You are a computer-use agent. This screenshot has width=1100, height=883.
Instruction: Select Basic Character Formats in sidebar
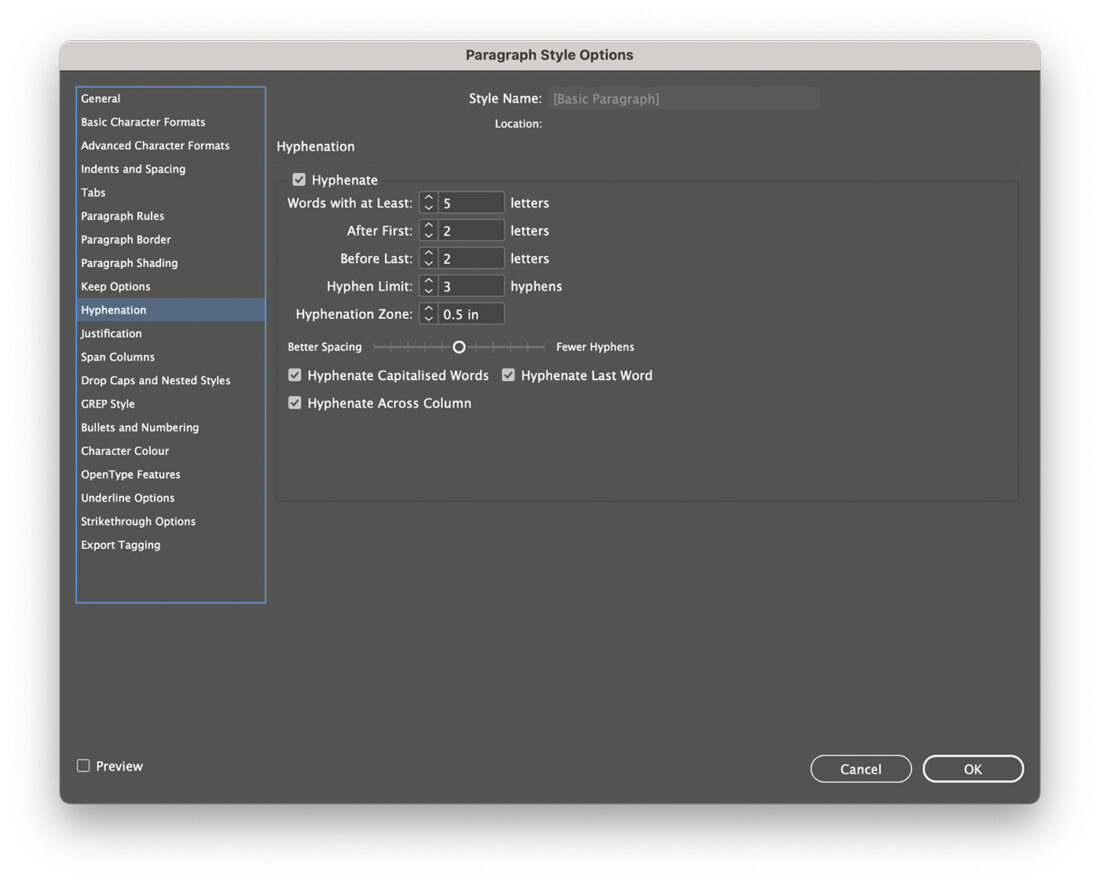142,121
